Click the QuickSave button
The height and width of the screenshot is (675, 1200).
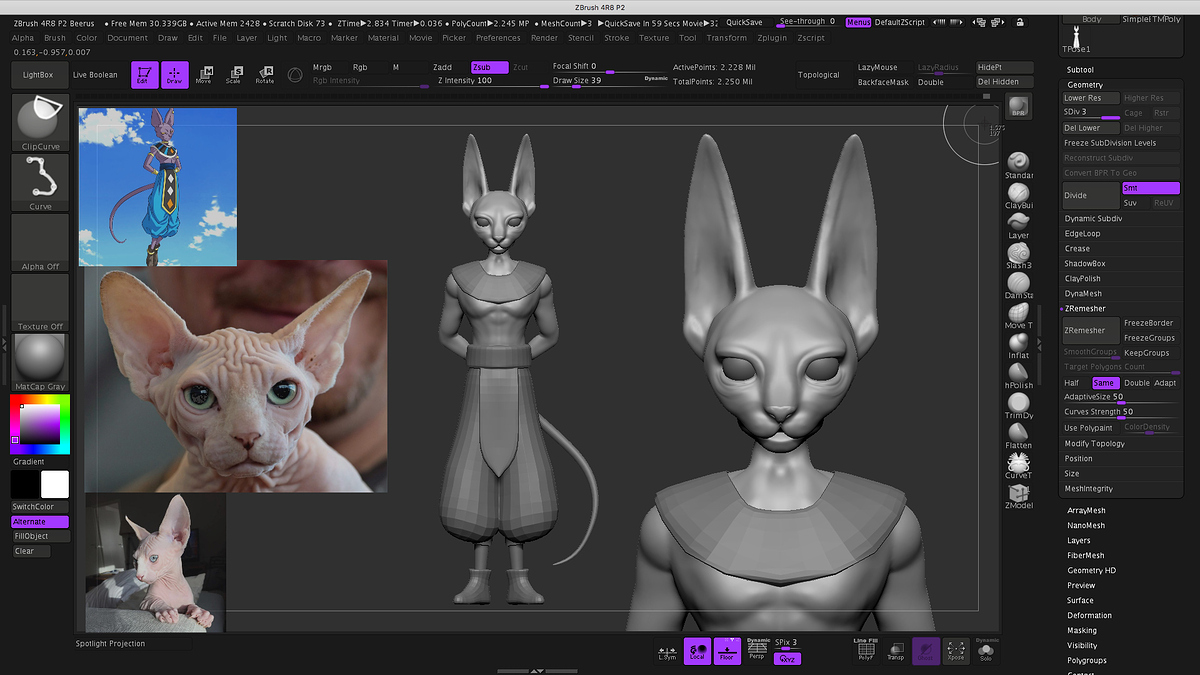744,22
